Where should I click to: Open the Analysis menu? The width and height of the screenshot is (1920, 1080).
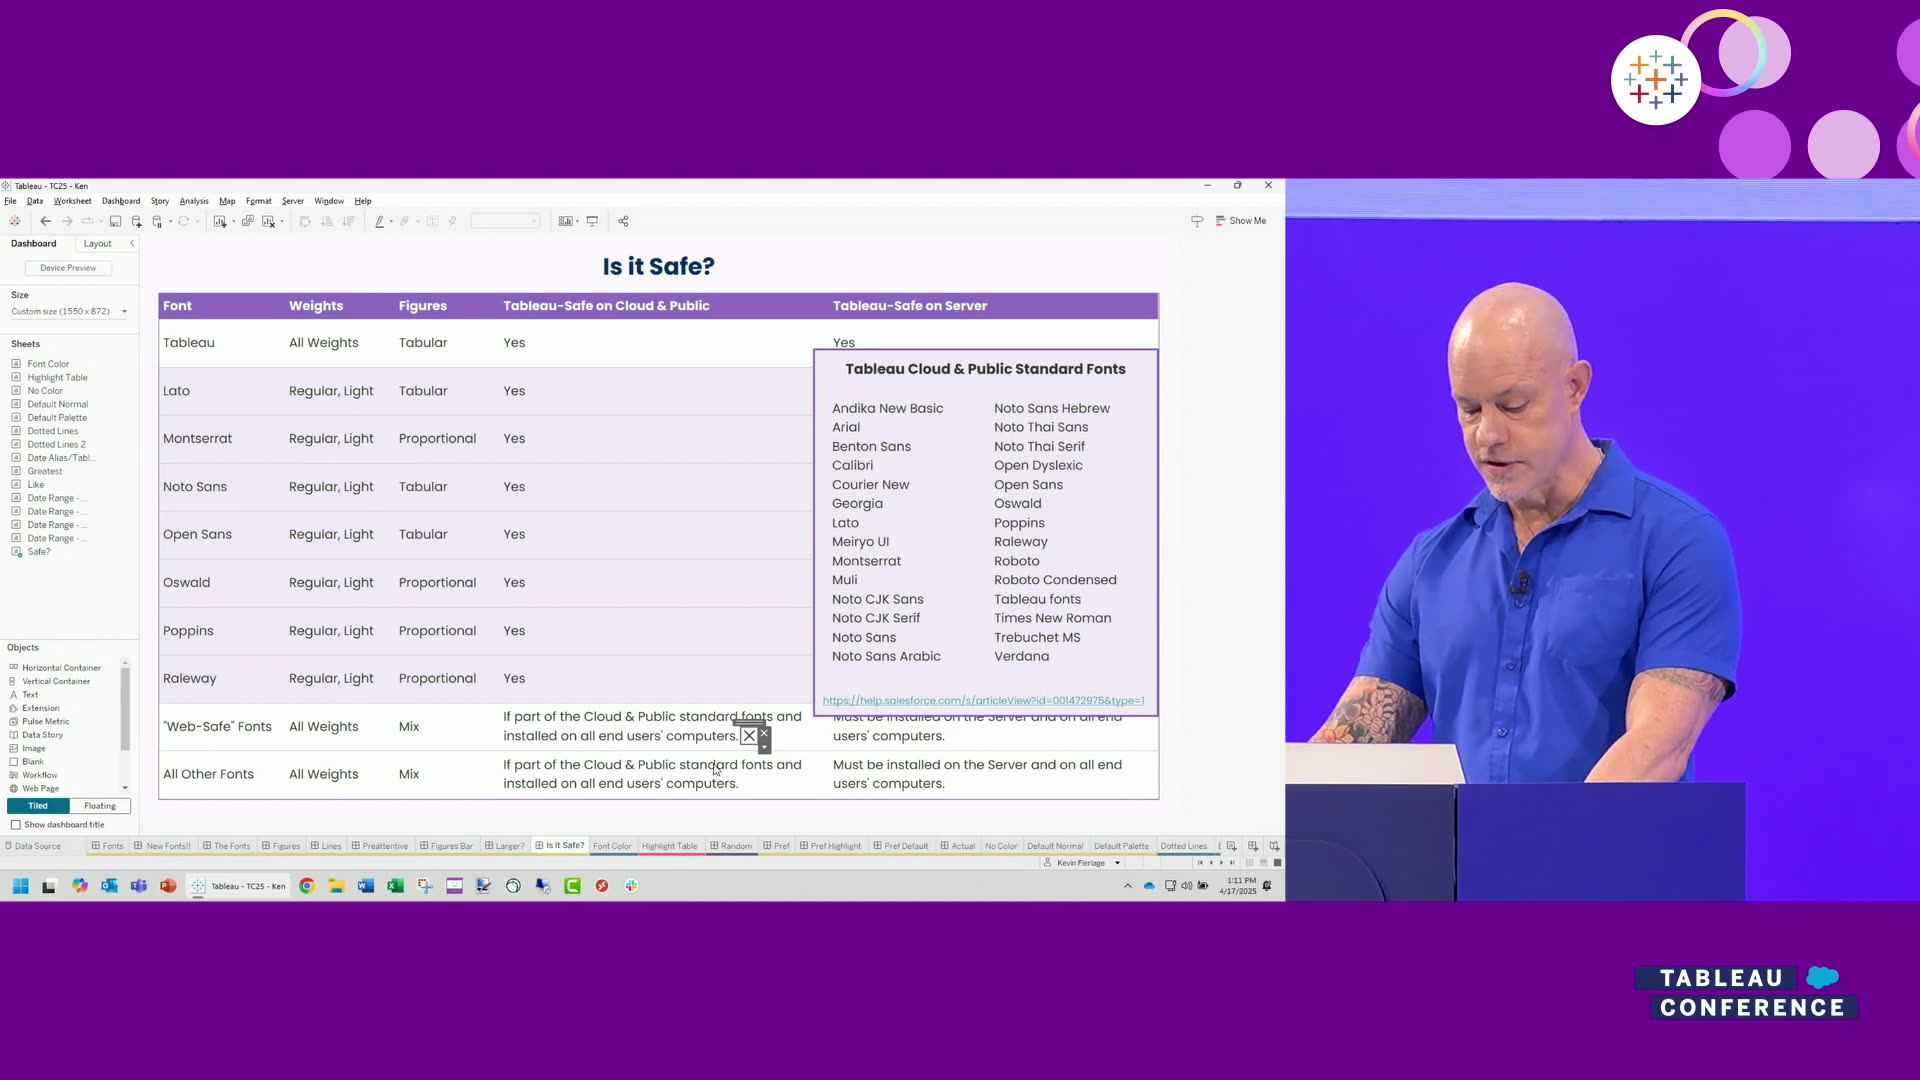click(x=194, y=201)
